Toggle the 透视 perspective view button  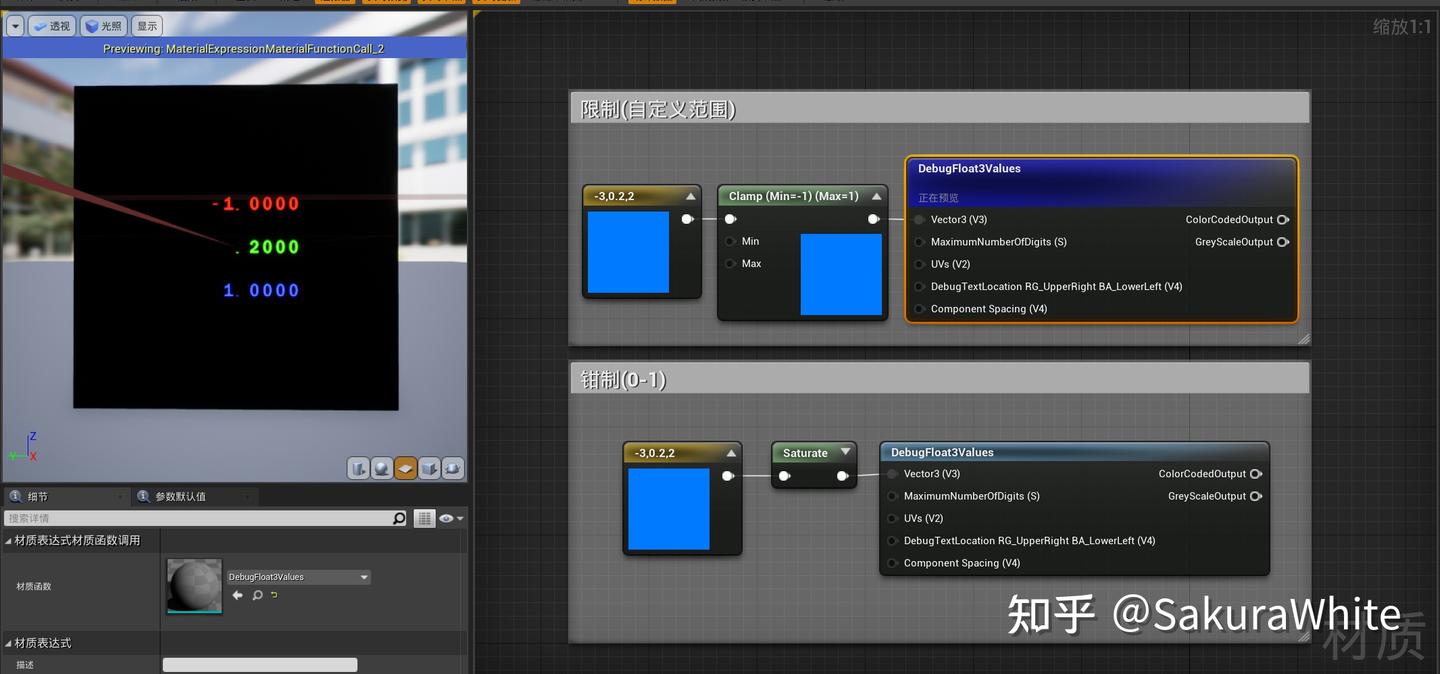tap(52, 25)
